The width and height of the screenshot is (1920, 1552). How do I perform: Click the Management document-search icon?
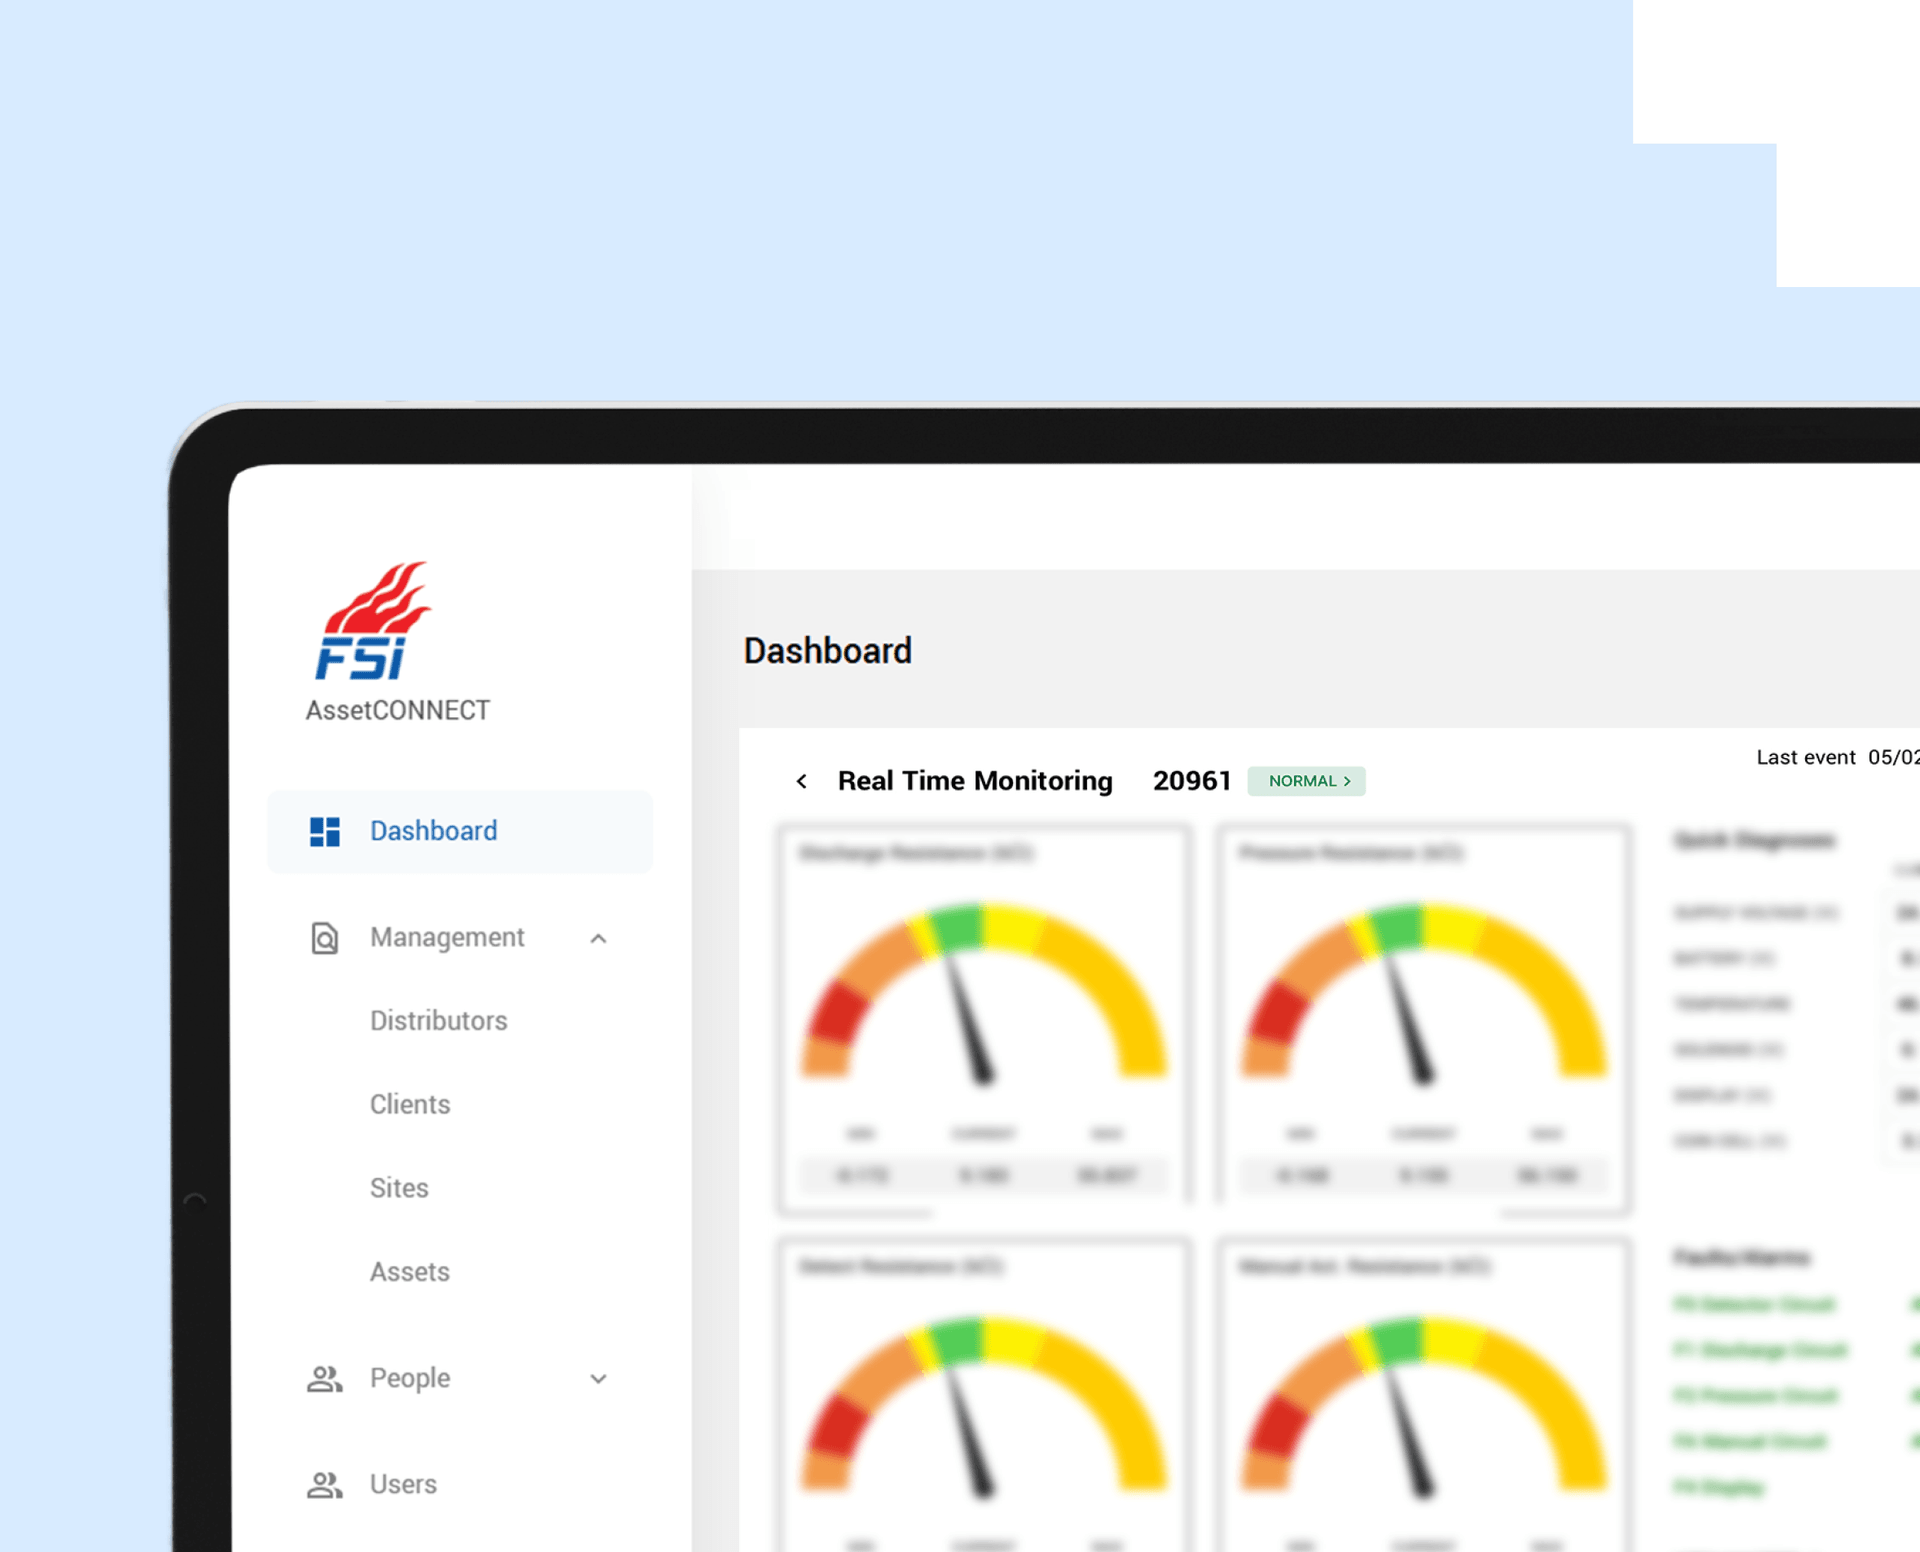(x=325, y=938)
